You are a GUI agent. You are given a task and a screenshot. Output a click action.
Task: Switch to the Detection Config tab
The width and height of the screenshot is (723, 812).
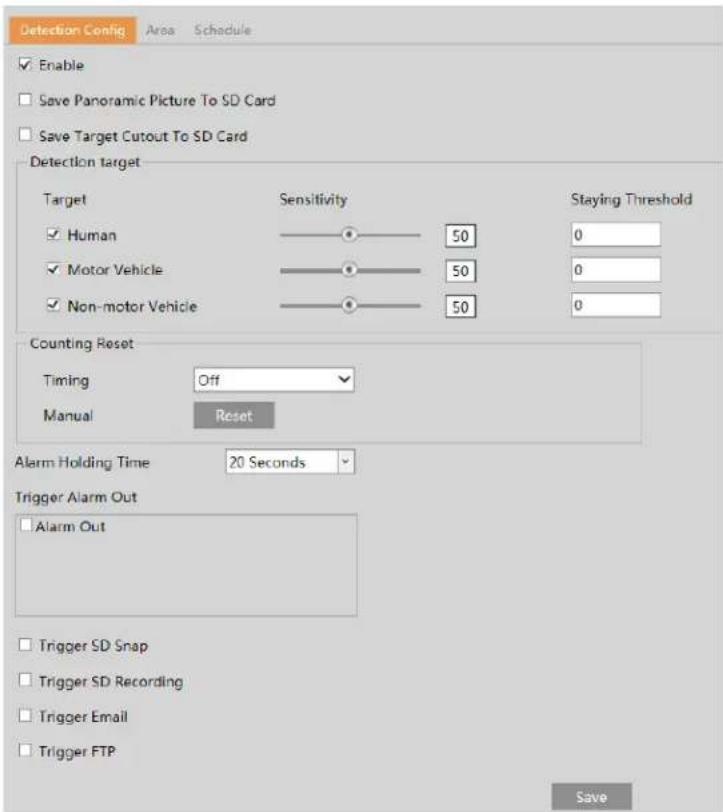pyautogui.click(x=73, y=30)
